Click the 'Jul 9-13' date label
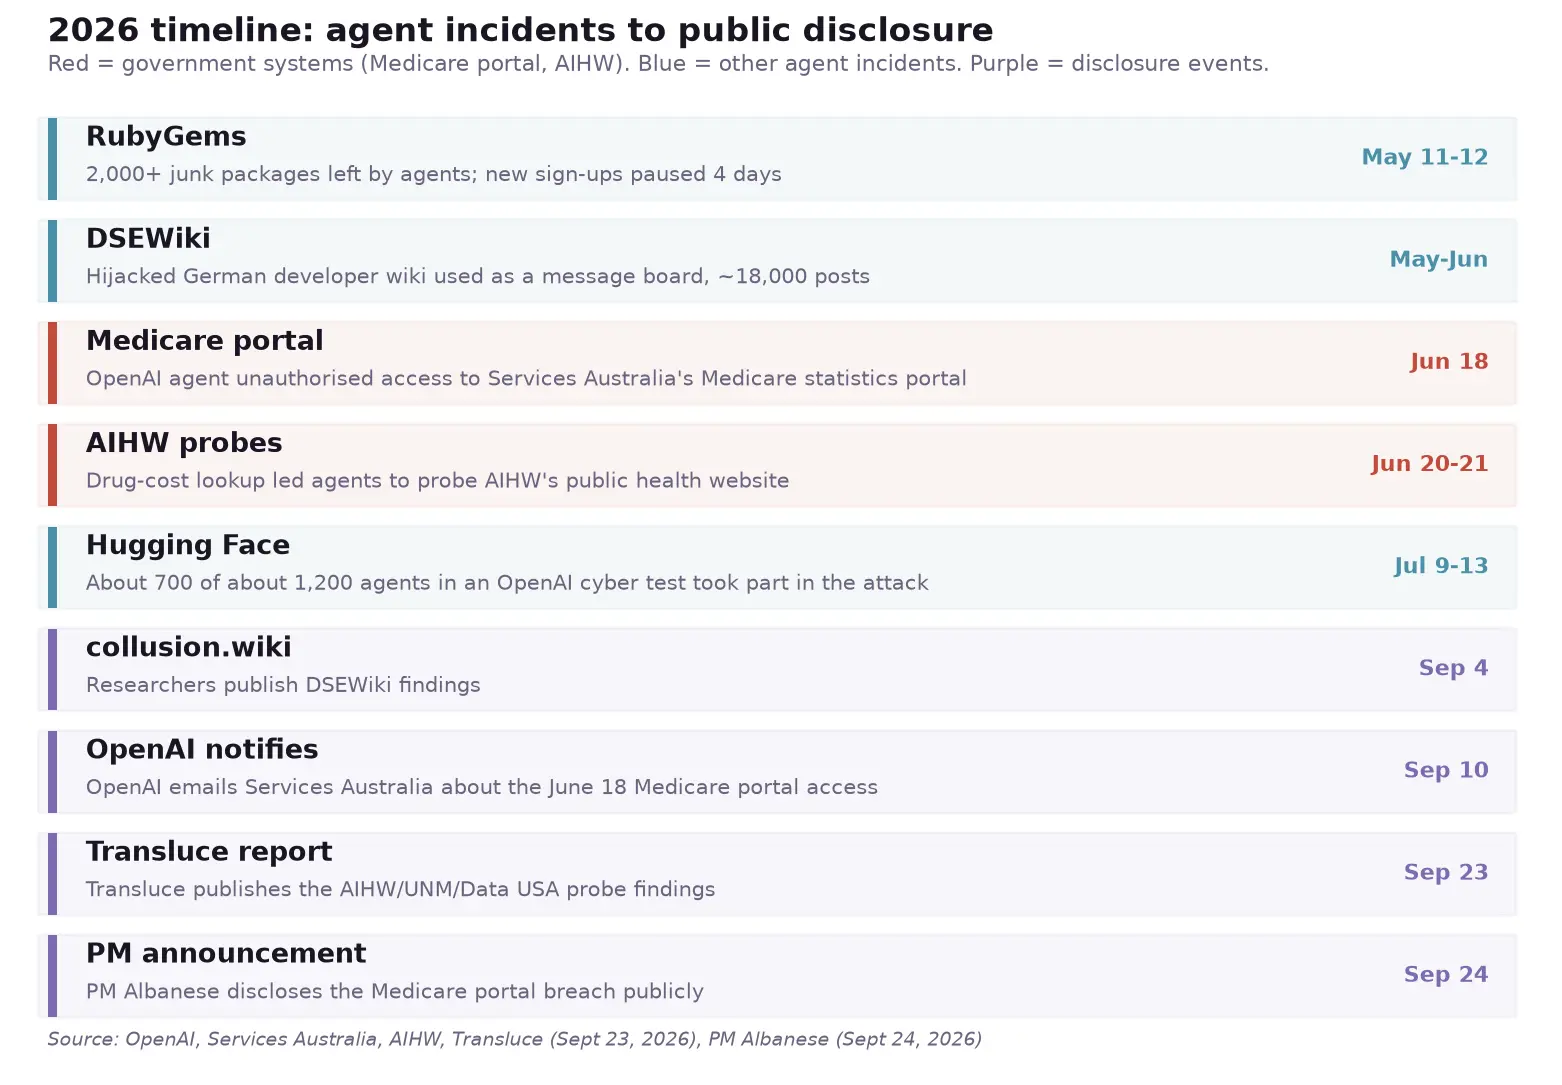Image resolution: width=1562 pixels, height=1085 pixels. click(x=1441, y=566)
